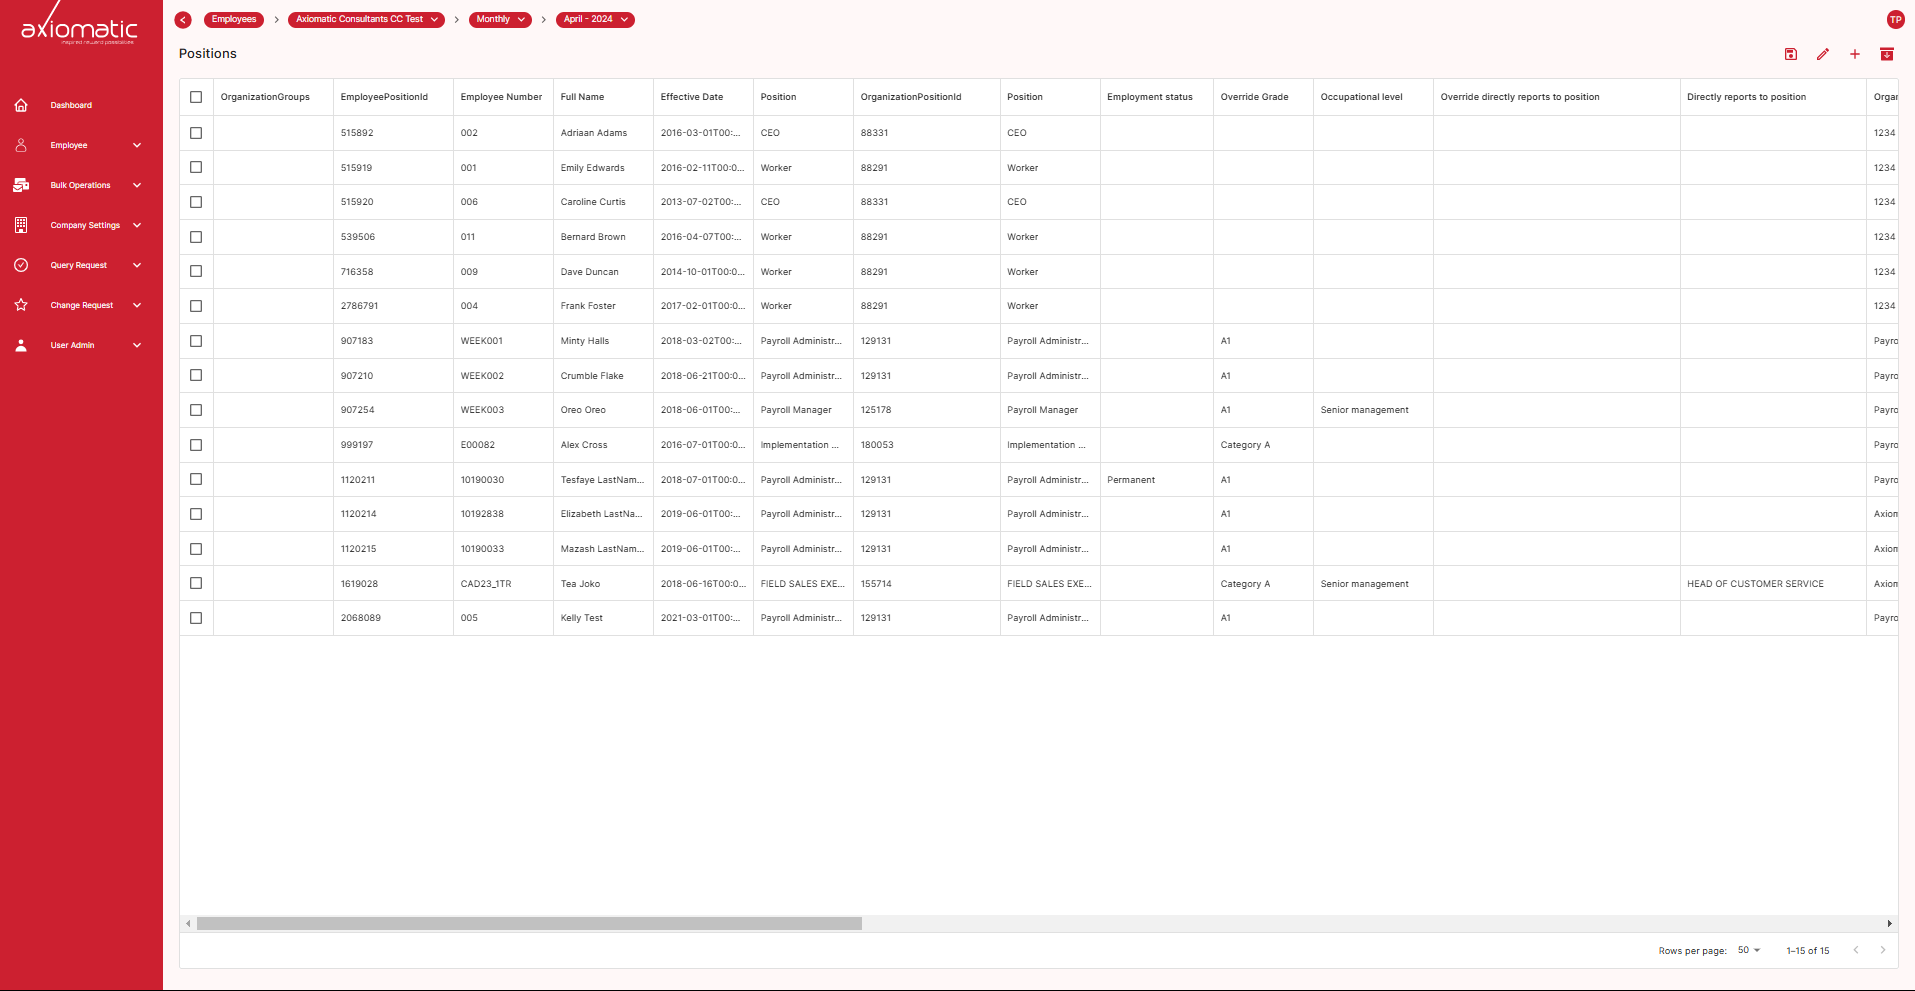Click the horizontal scrollbar thumb

[x=529, y=924]
